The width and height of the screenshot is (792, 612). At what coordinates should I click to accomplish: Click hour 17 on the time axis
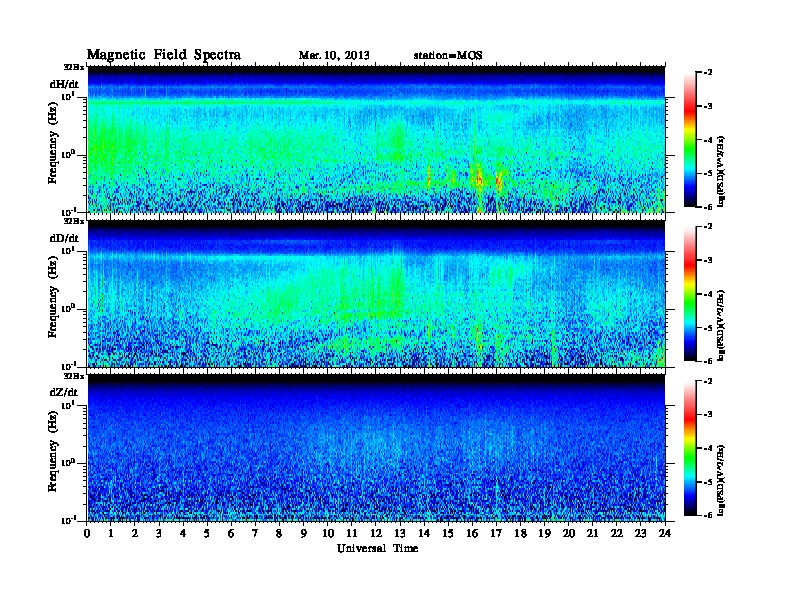[496, 534]
